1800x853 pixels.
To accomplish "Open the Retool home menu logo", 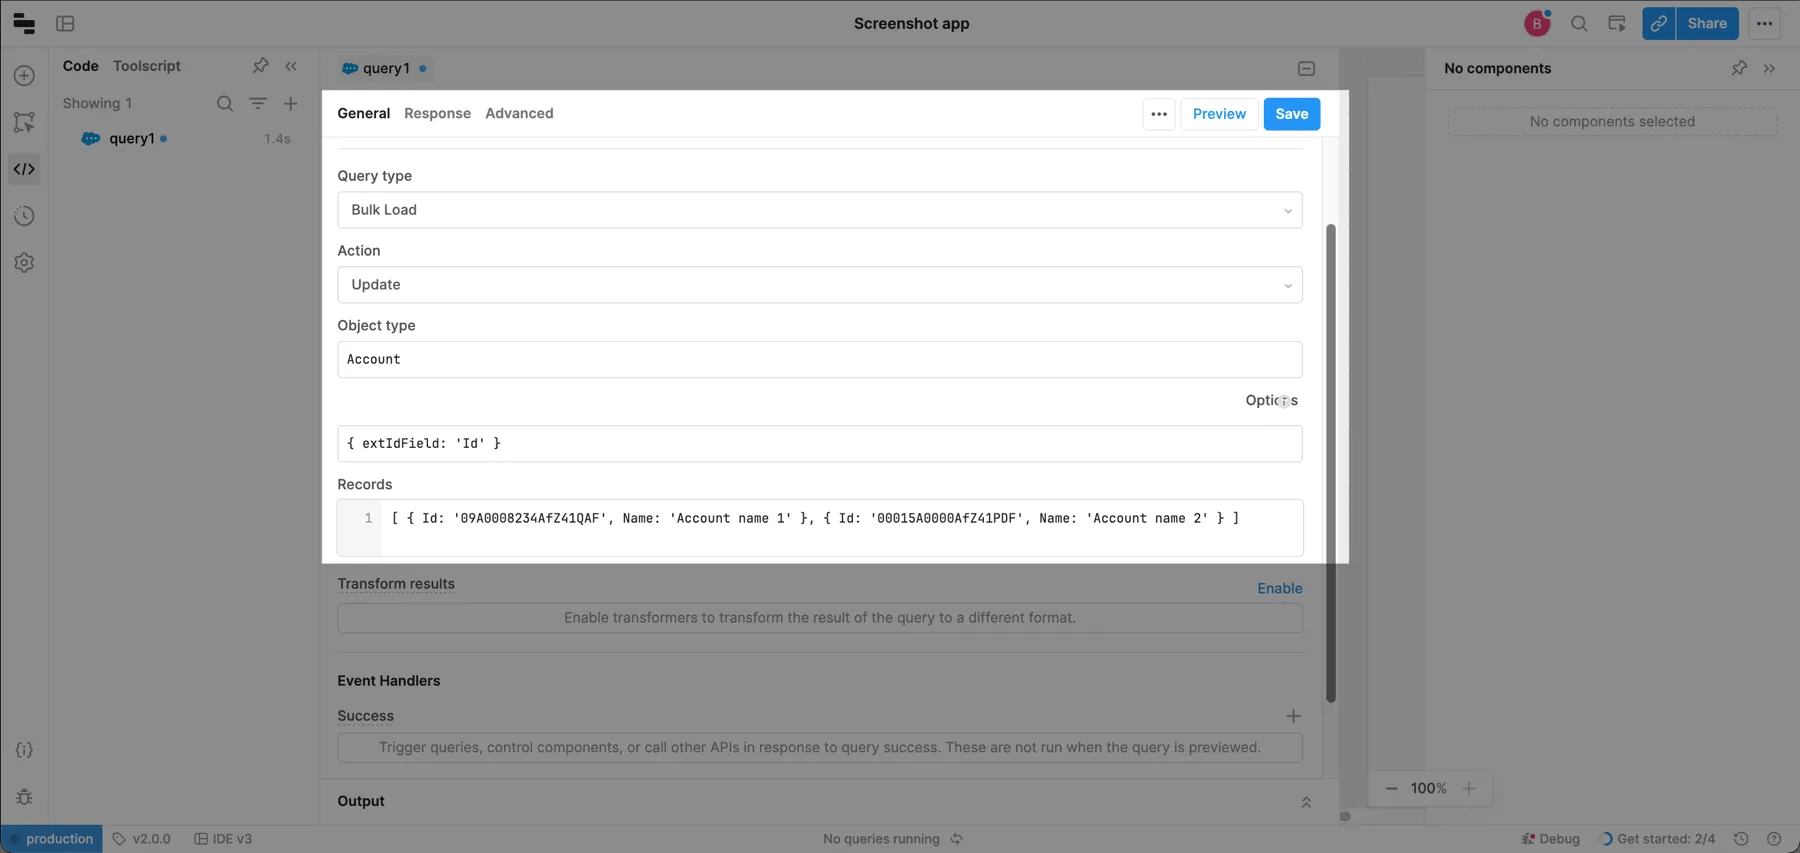I will (24, 23).
